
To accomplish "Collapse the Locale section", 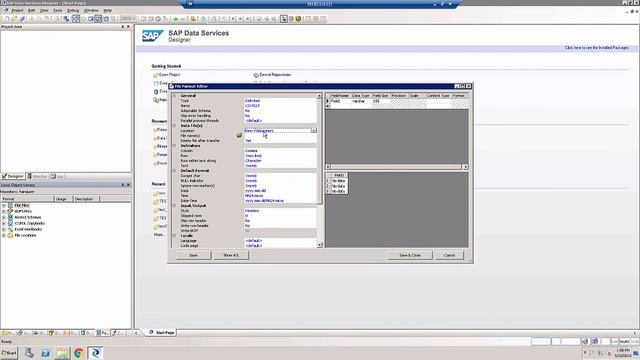I will coord(174,236).
